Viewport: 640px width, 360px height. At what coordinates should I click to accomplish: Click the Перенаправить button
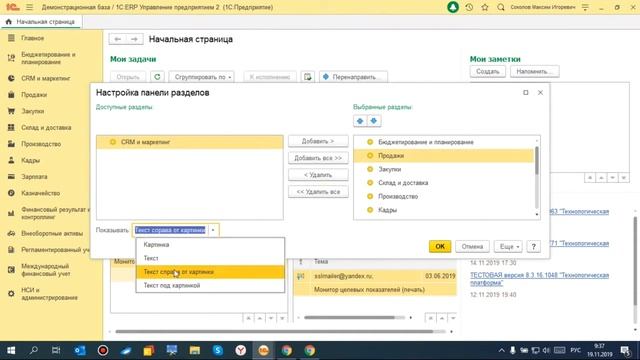click(x=353, y=77)
